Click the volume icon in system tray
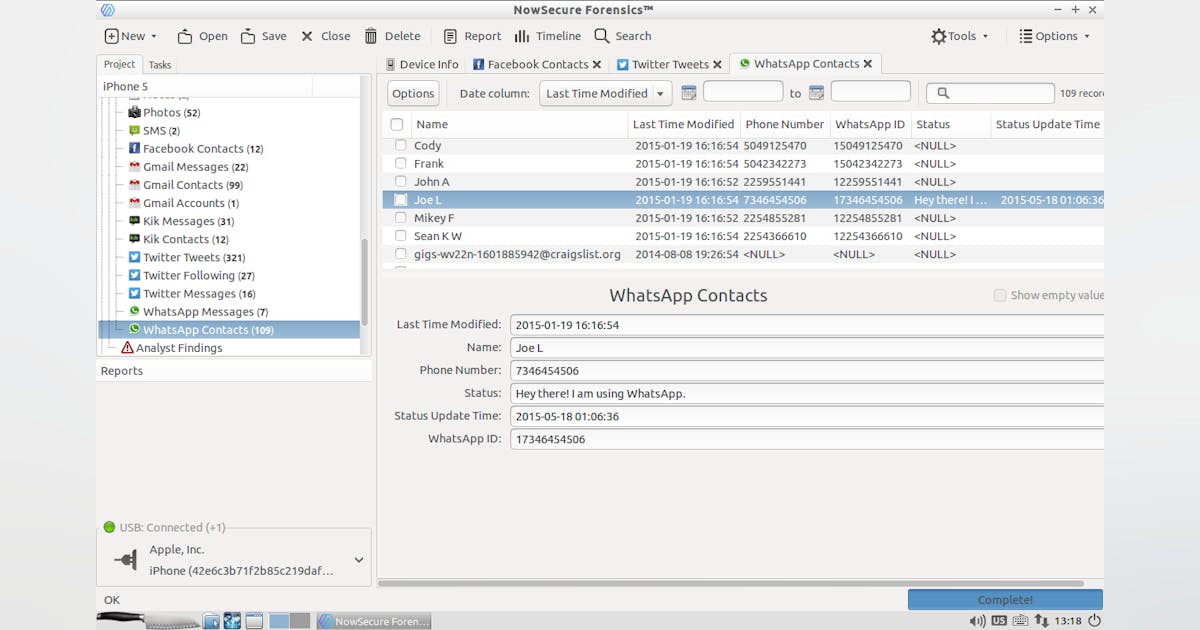 pos(976,621)
